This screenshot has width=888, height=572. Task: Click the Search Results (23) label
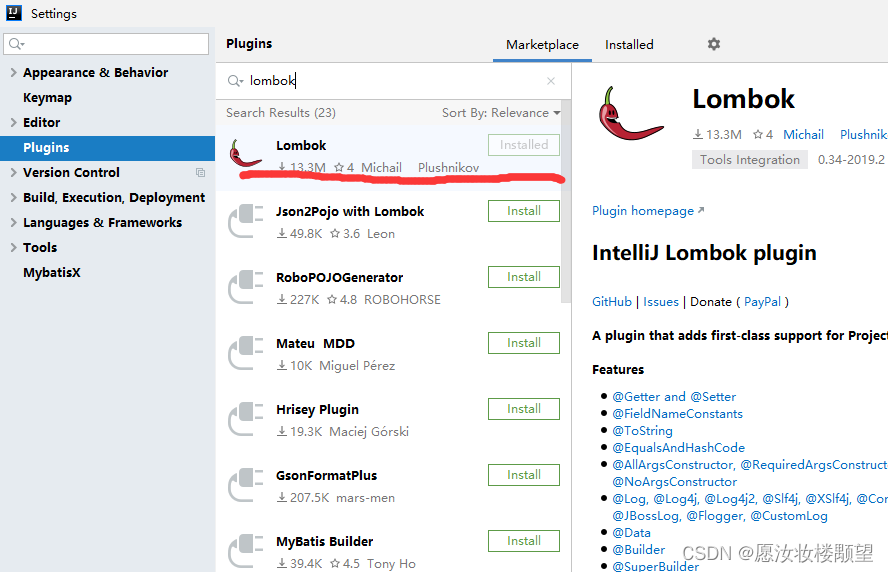tap(281, 113)
